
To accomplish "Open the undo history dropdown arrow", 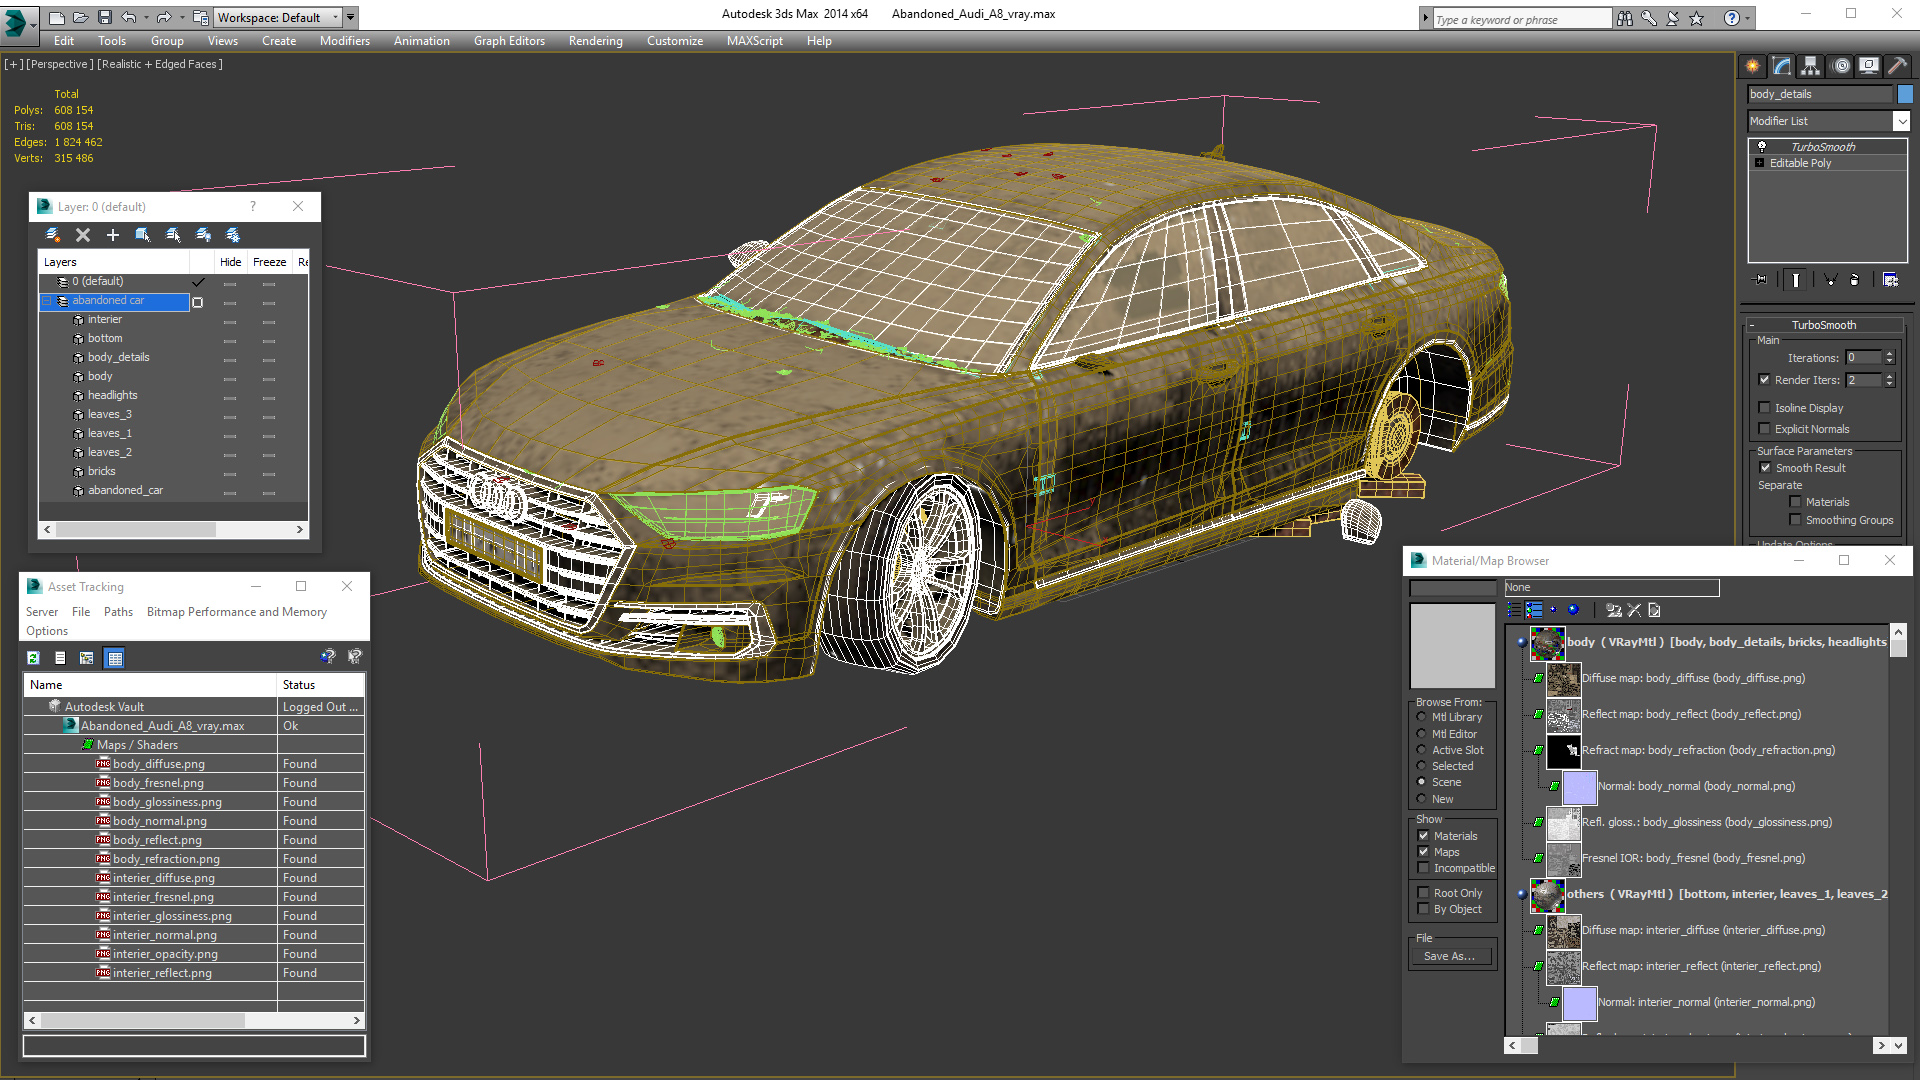I will click(x=146, y=17).
